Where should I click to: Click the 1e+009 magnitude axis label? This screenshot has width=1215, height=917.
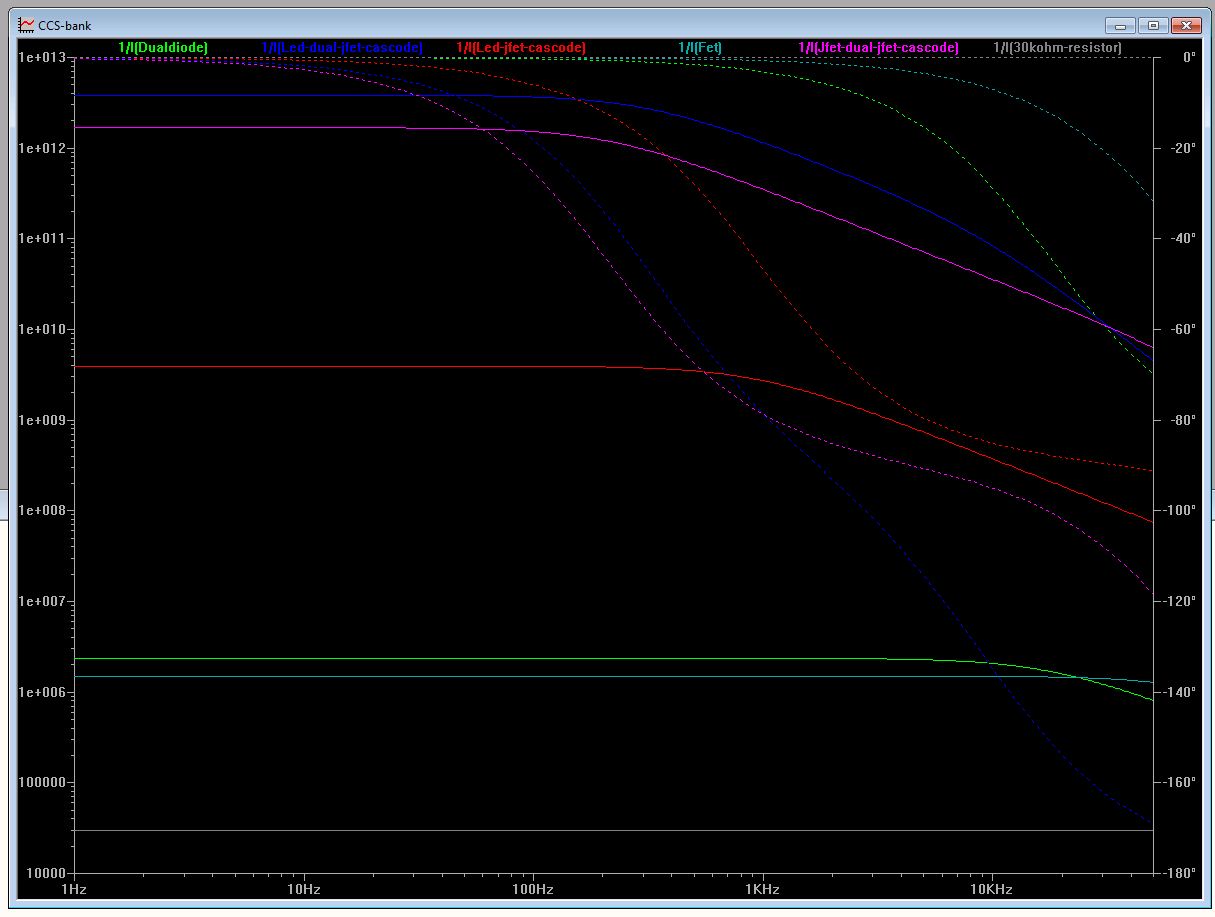[x=42, y=420]
